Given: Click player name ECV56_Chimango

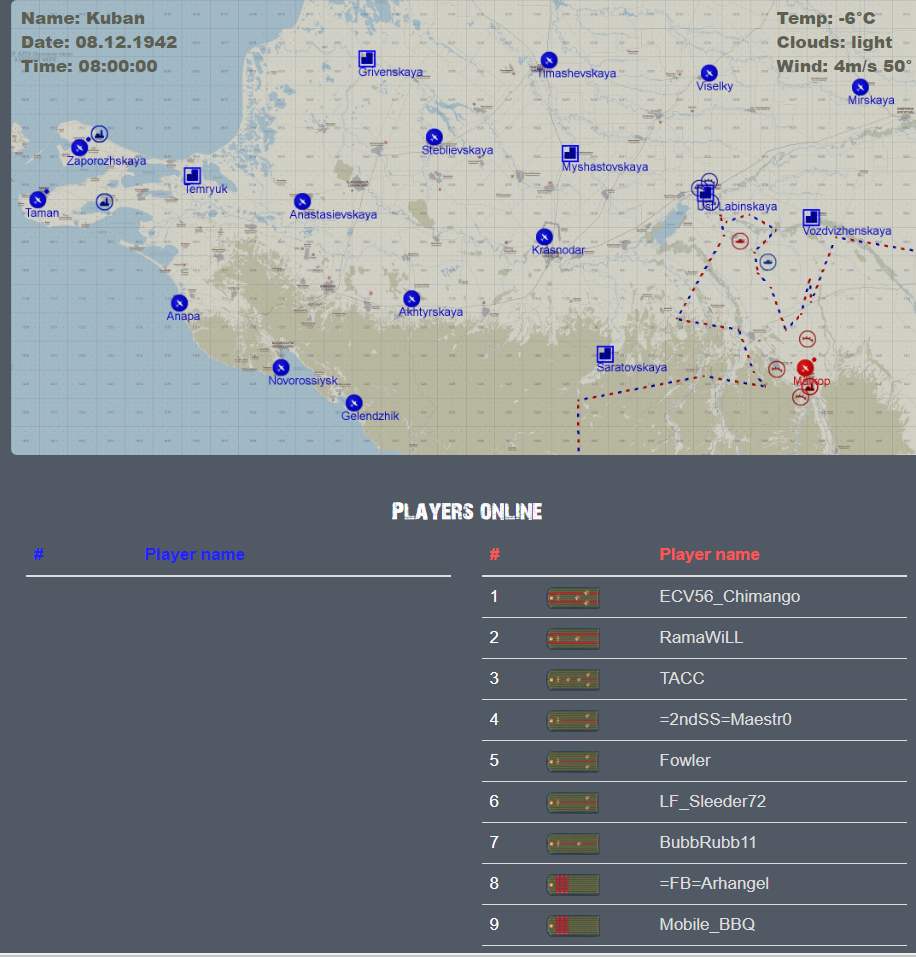Looking at the screenshot, I should point(729,597).
